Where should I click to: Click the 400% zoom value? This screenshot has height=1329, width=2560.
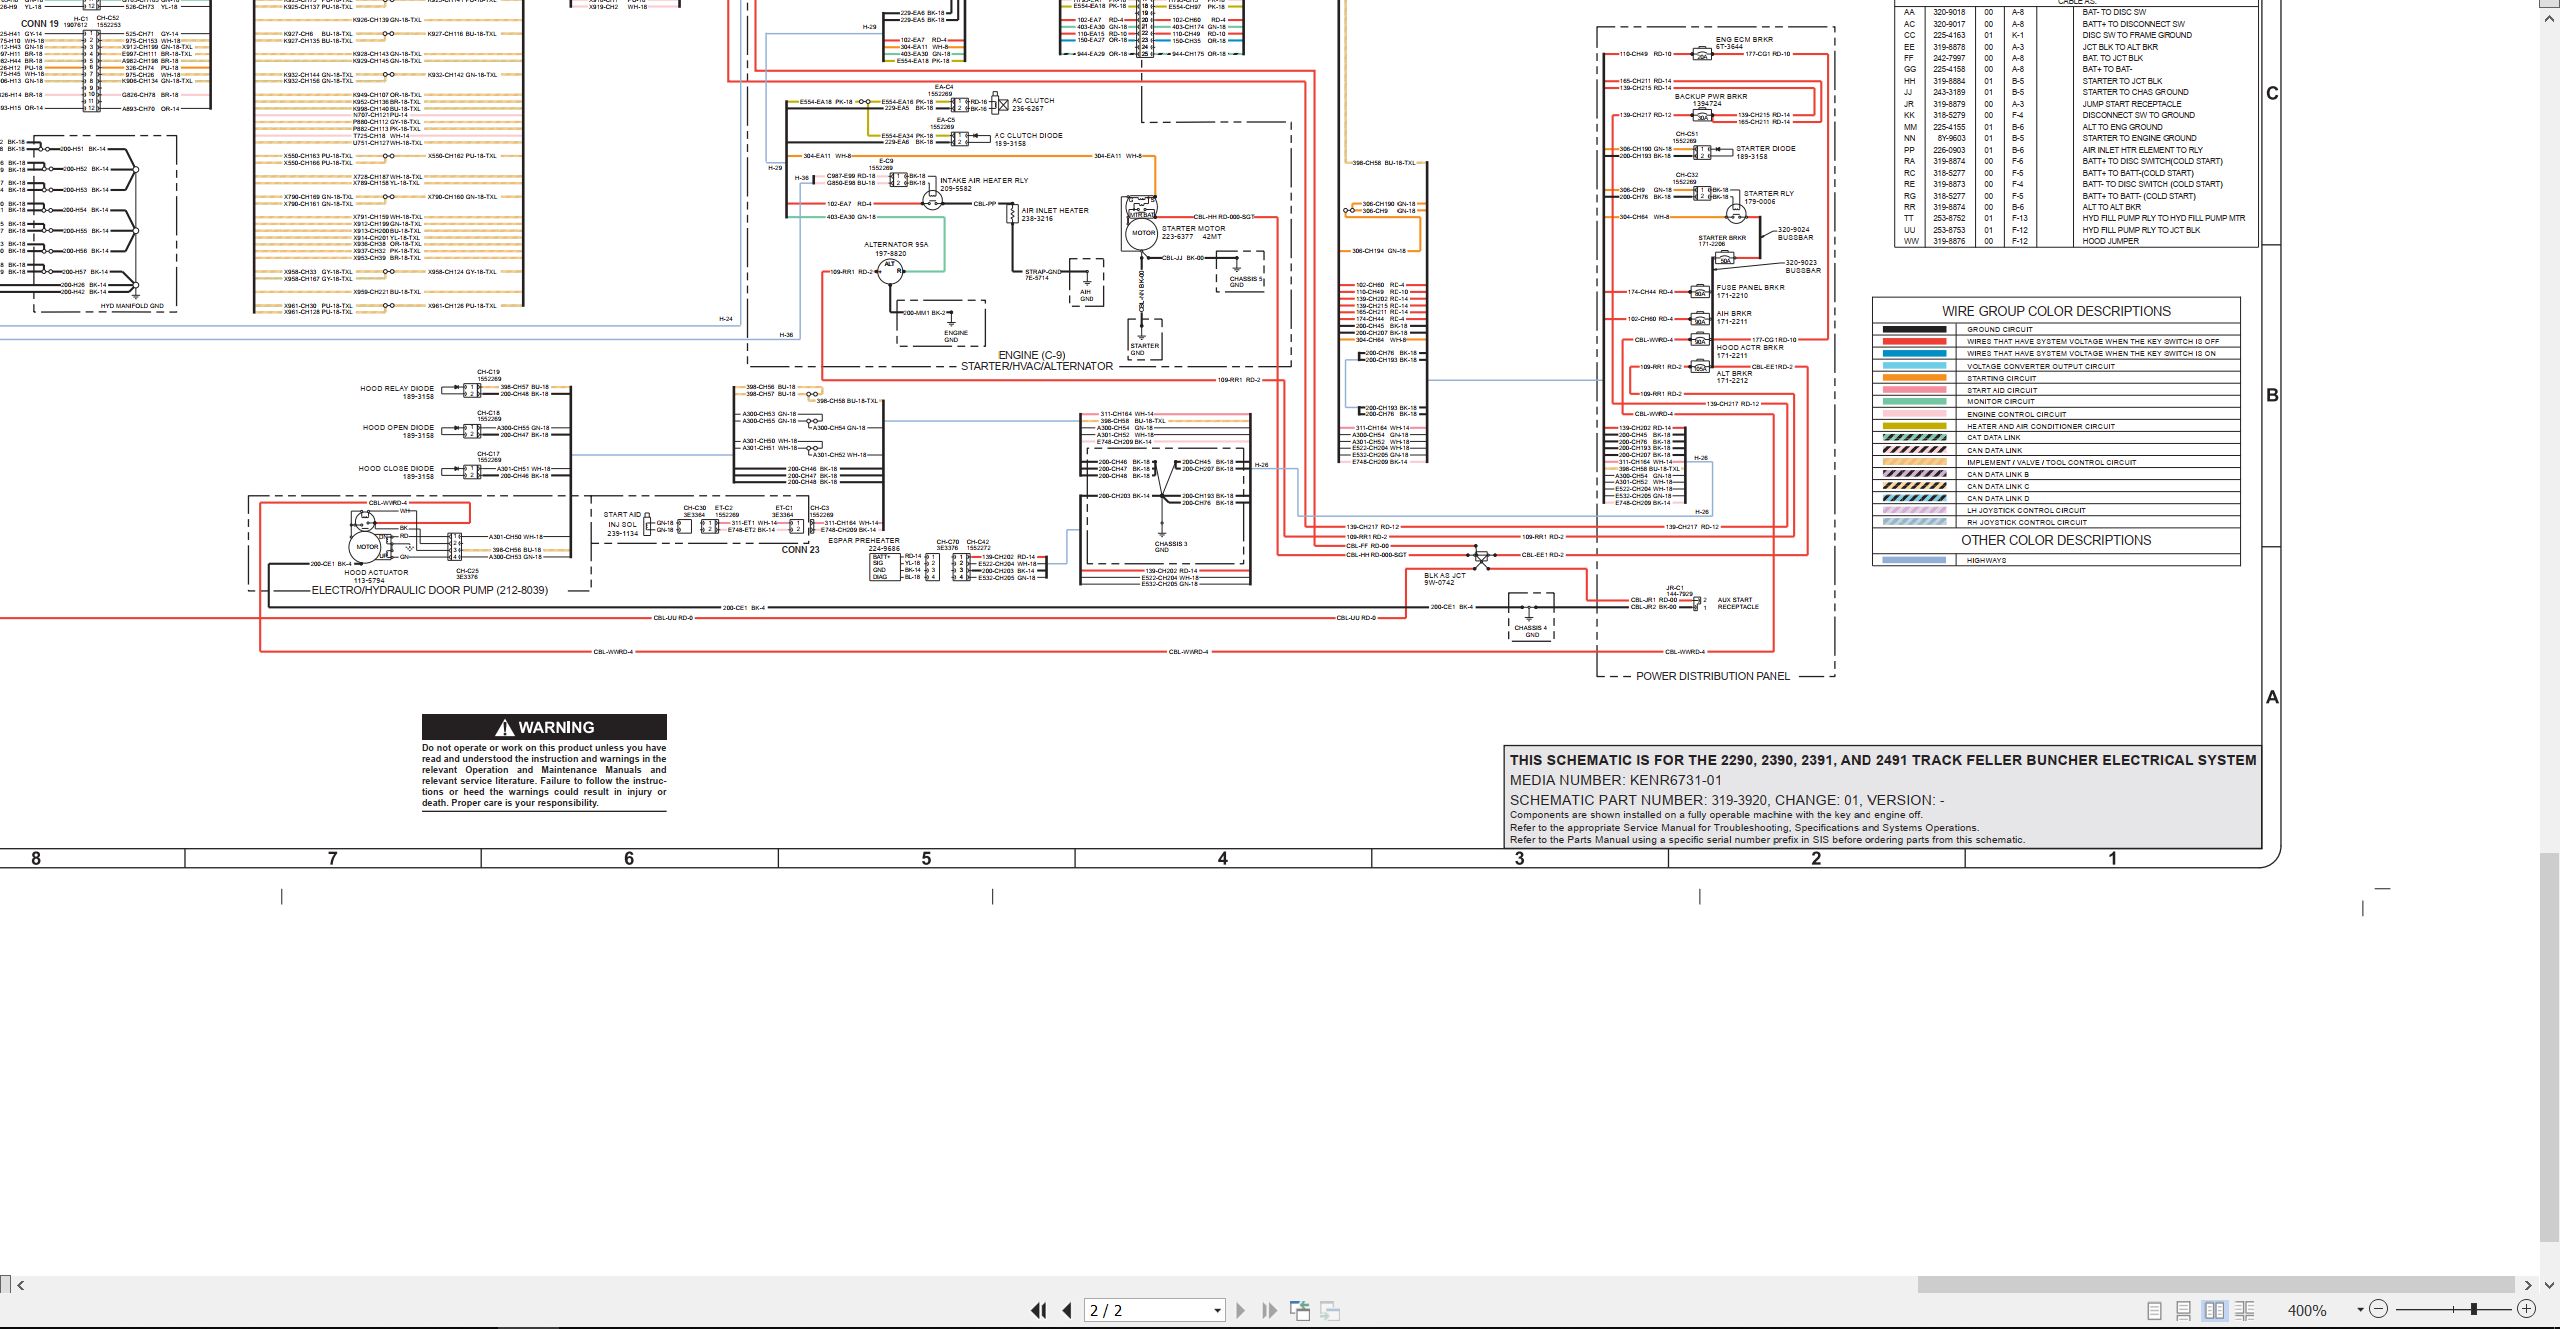pyautogui.click(x=2307, y=1310)
